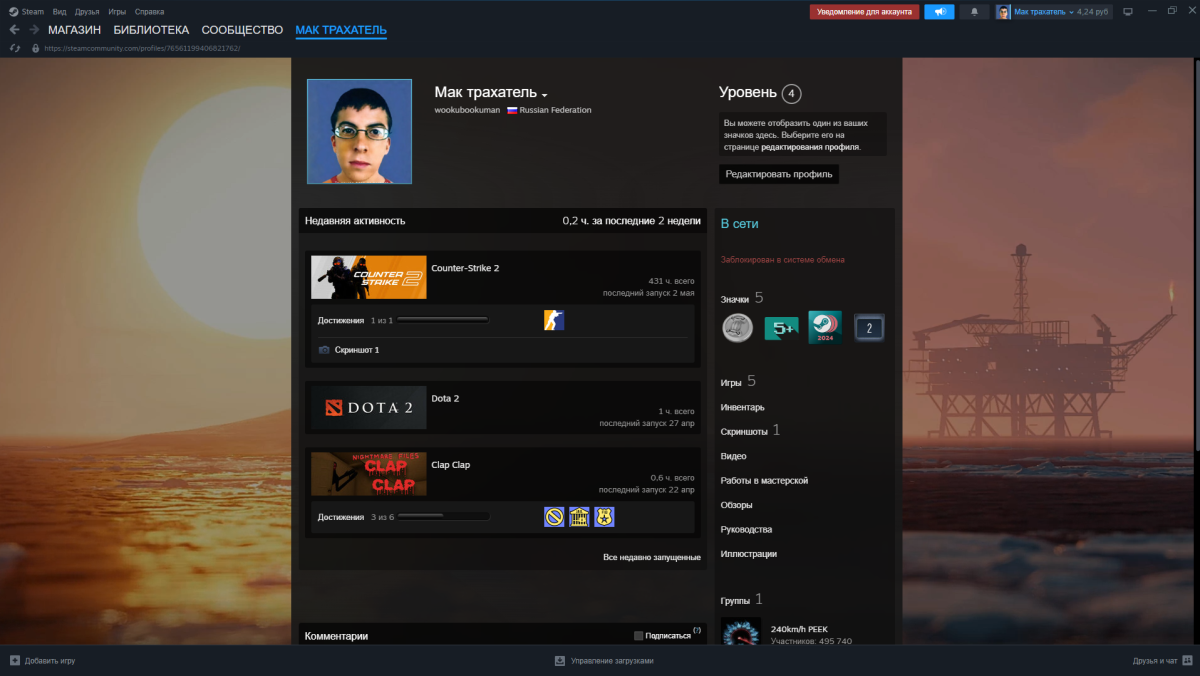
Task: Go to the МАГАЗИН tab
Action: [74, 30]
